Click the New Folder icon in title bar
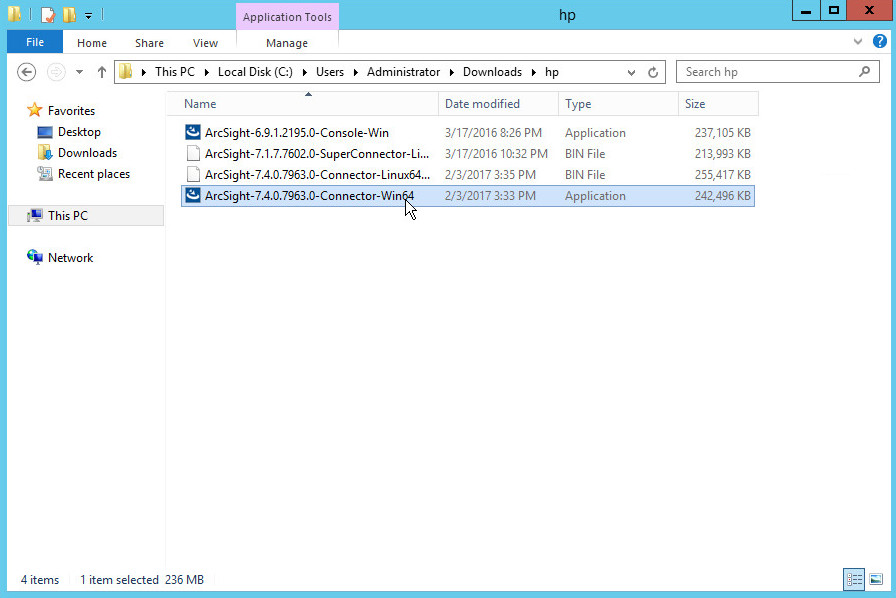 68,15
